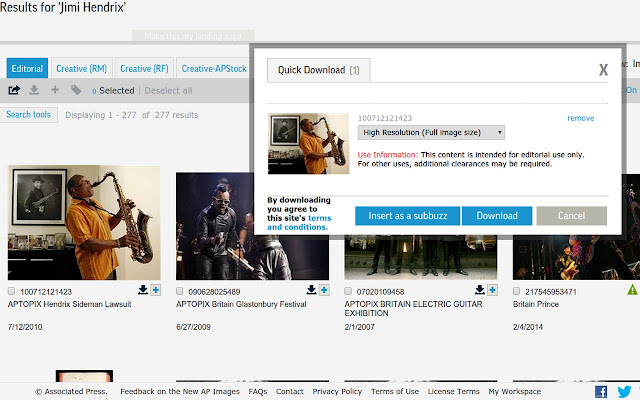Viewport: 640px width, 400px height.
Task: Open the saxophone player thumbnail in results
Action: [x=84, y=222]
